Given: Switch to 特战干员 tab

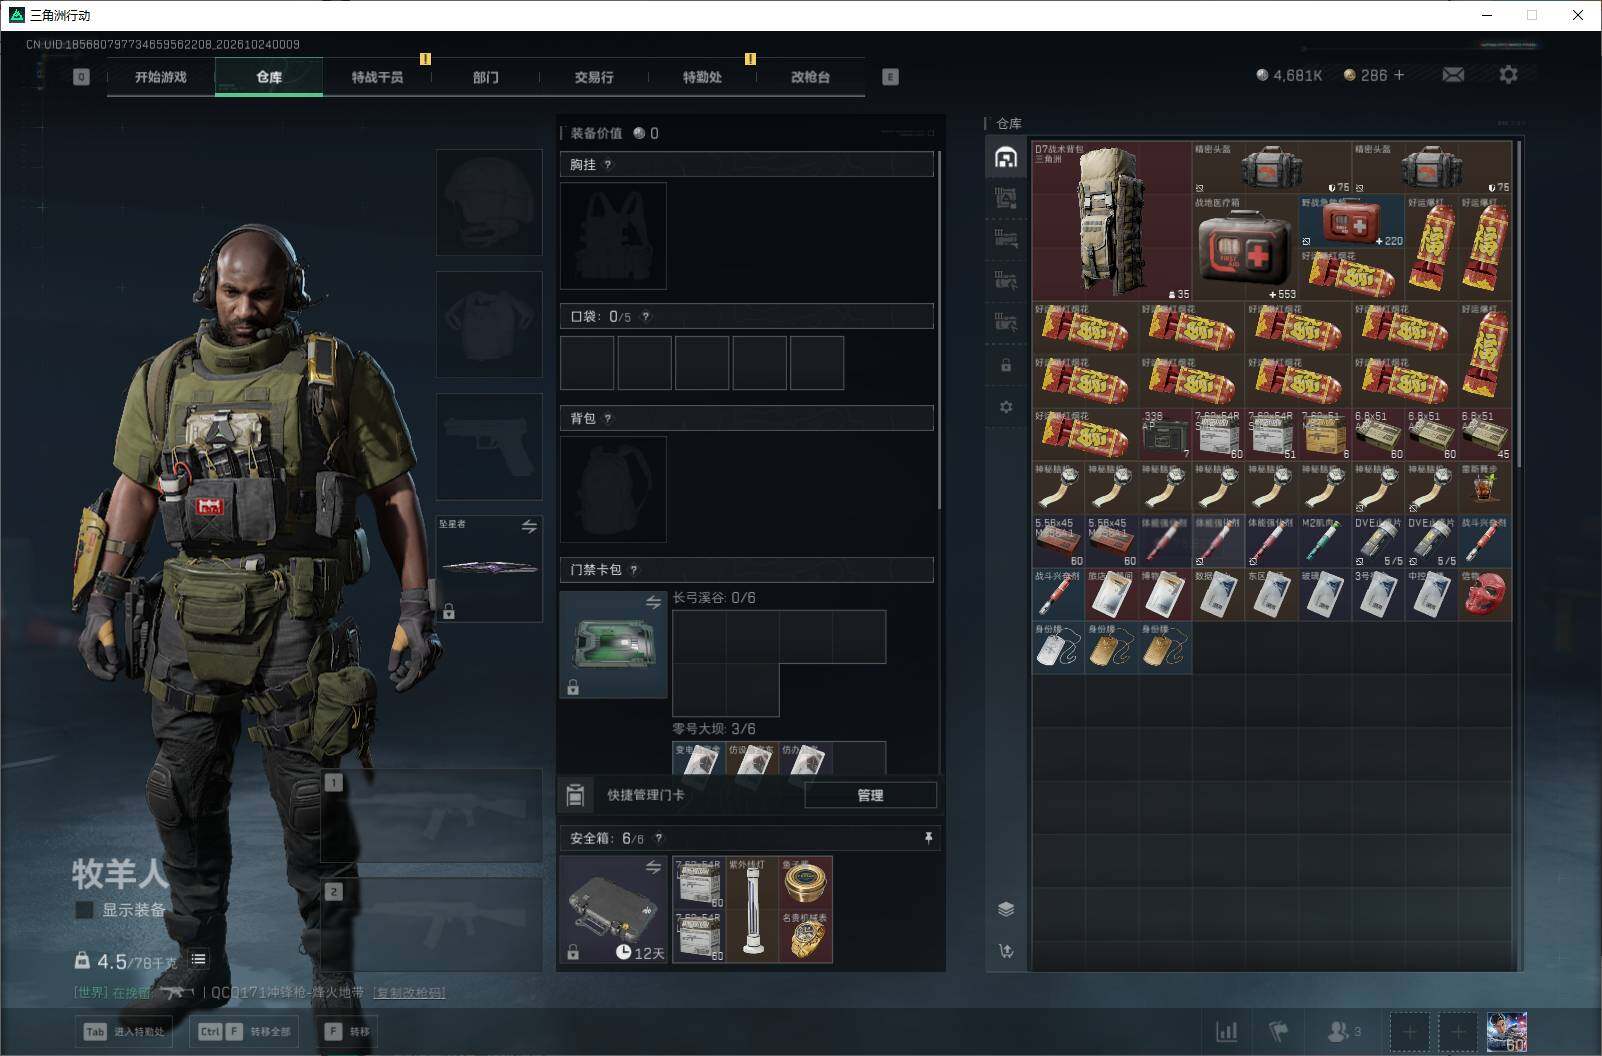Looking at the screenshot, I should tap(377, 77).
